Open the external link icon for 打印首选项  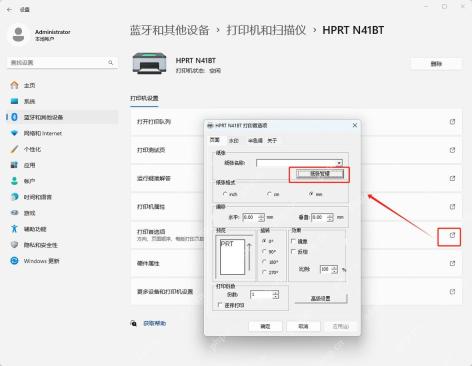coord(452,235)
